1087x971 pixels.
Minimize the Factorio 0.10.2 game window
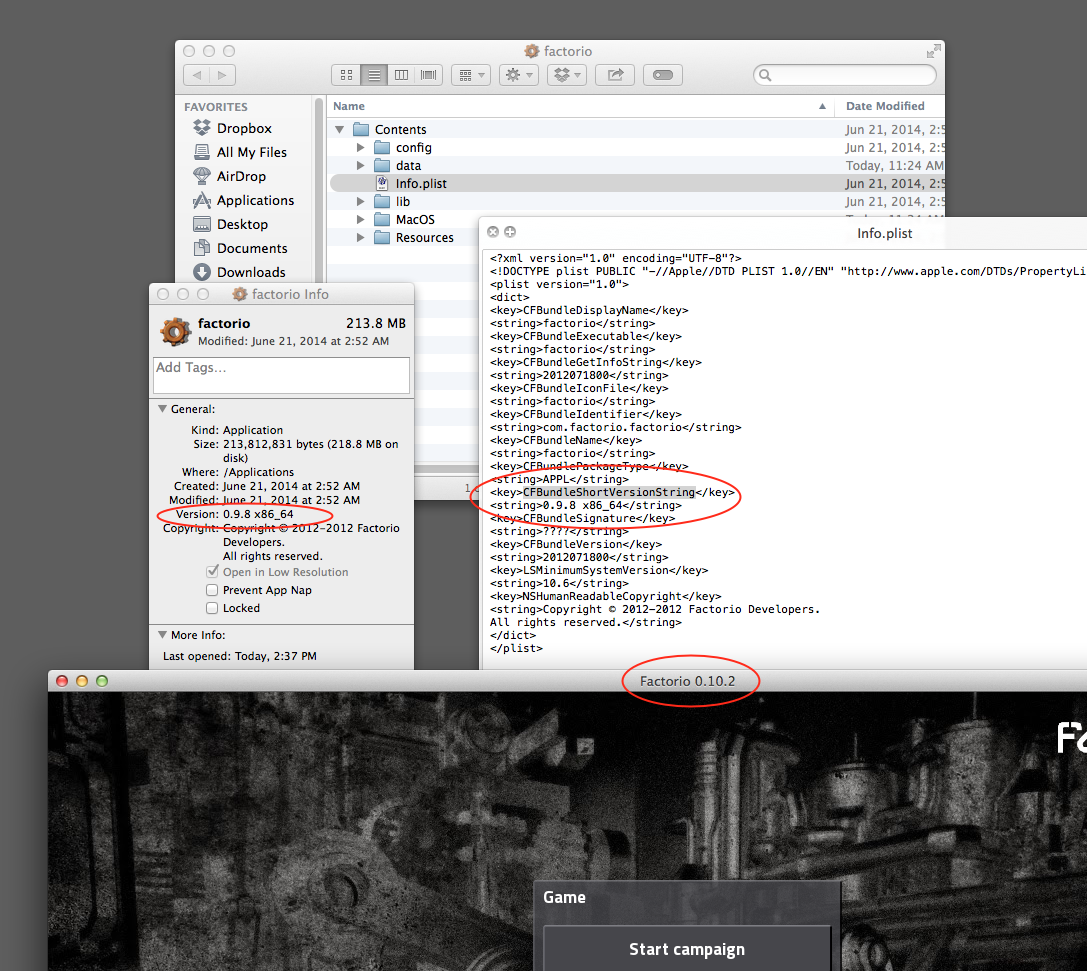click(82, 681)
